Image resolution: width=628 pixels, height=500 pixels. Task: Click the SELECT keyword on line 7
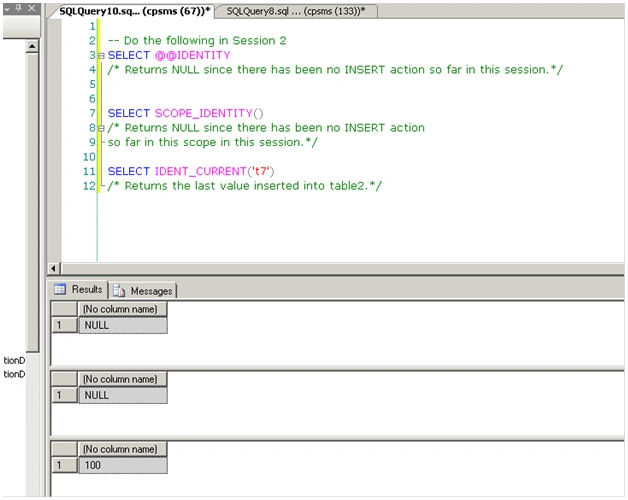click(129, 113)
